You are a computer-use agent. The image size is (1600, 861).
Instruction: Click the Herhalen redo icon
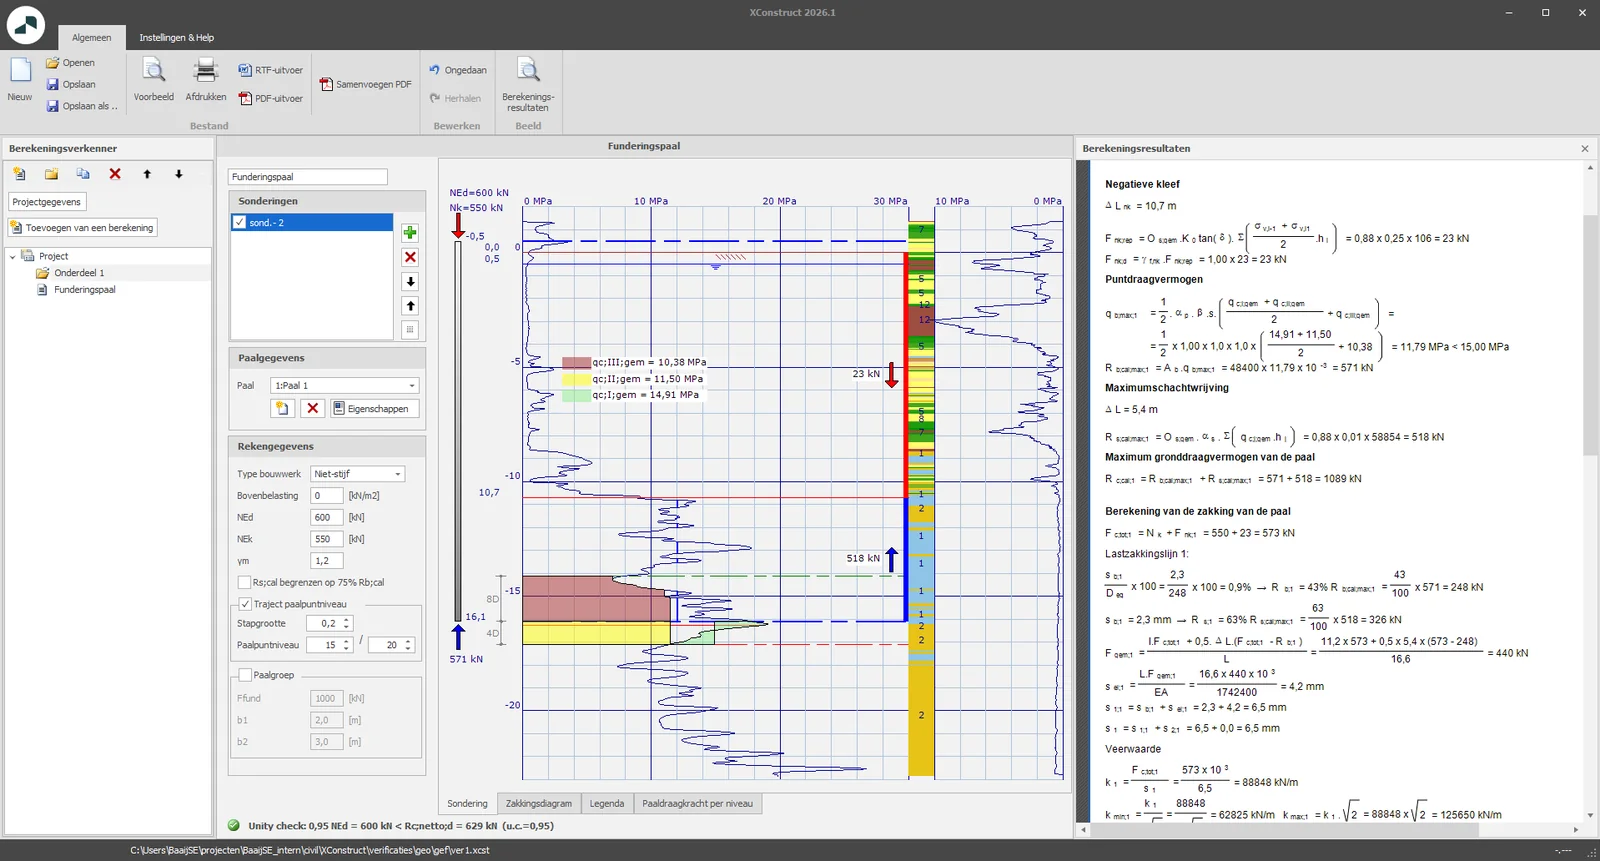pyautogui.click(x=435, y=98)
